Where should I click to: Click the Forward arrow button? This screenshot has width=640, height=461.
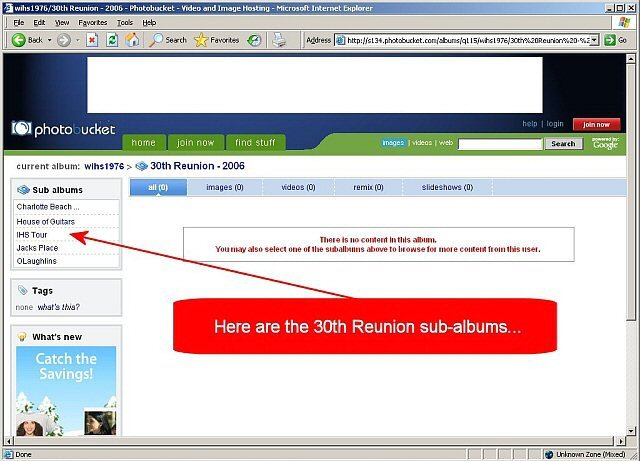(x=64, y=40)
